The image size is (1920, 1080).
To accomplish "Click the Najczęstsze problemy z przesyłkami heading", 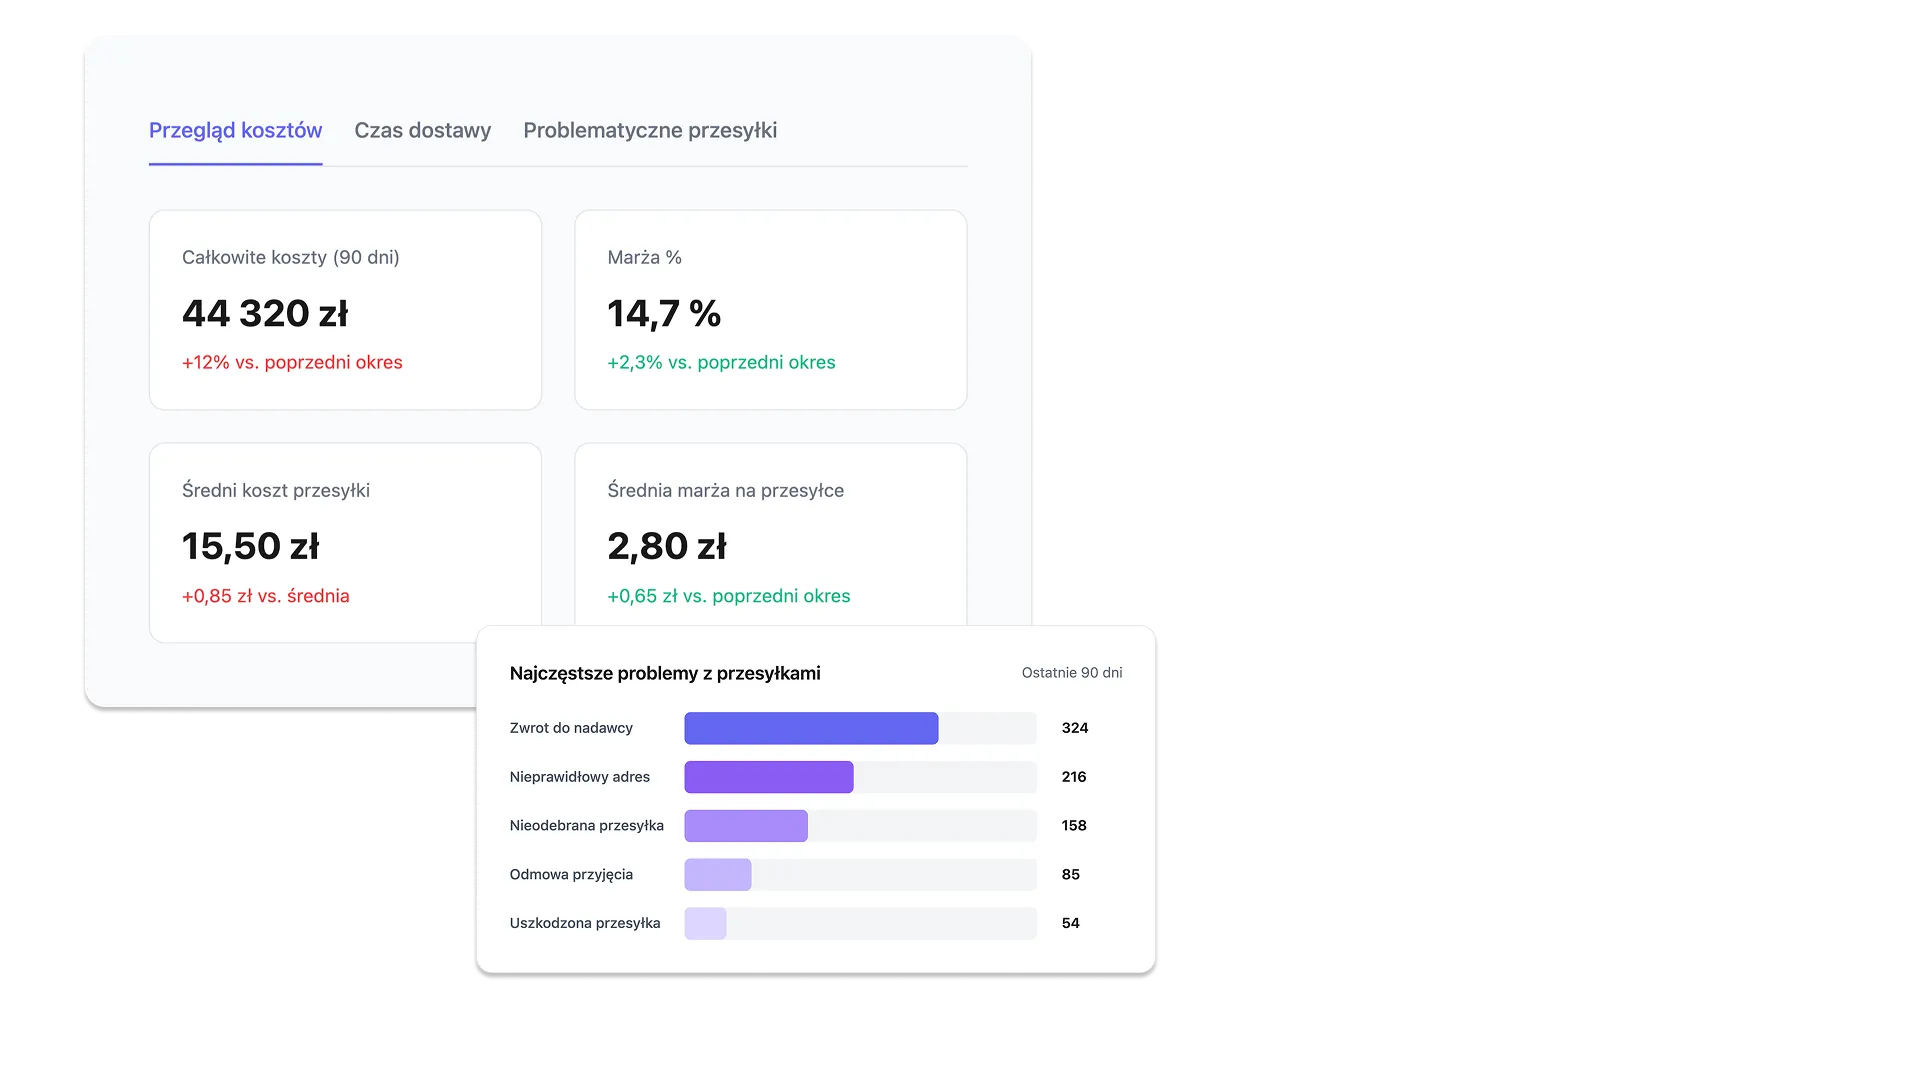I will [664, 674].
